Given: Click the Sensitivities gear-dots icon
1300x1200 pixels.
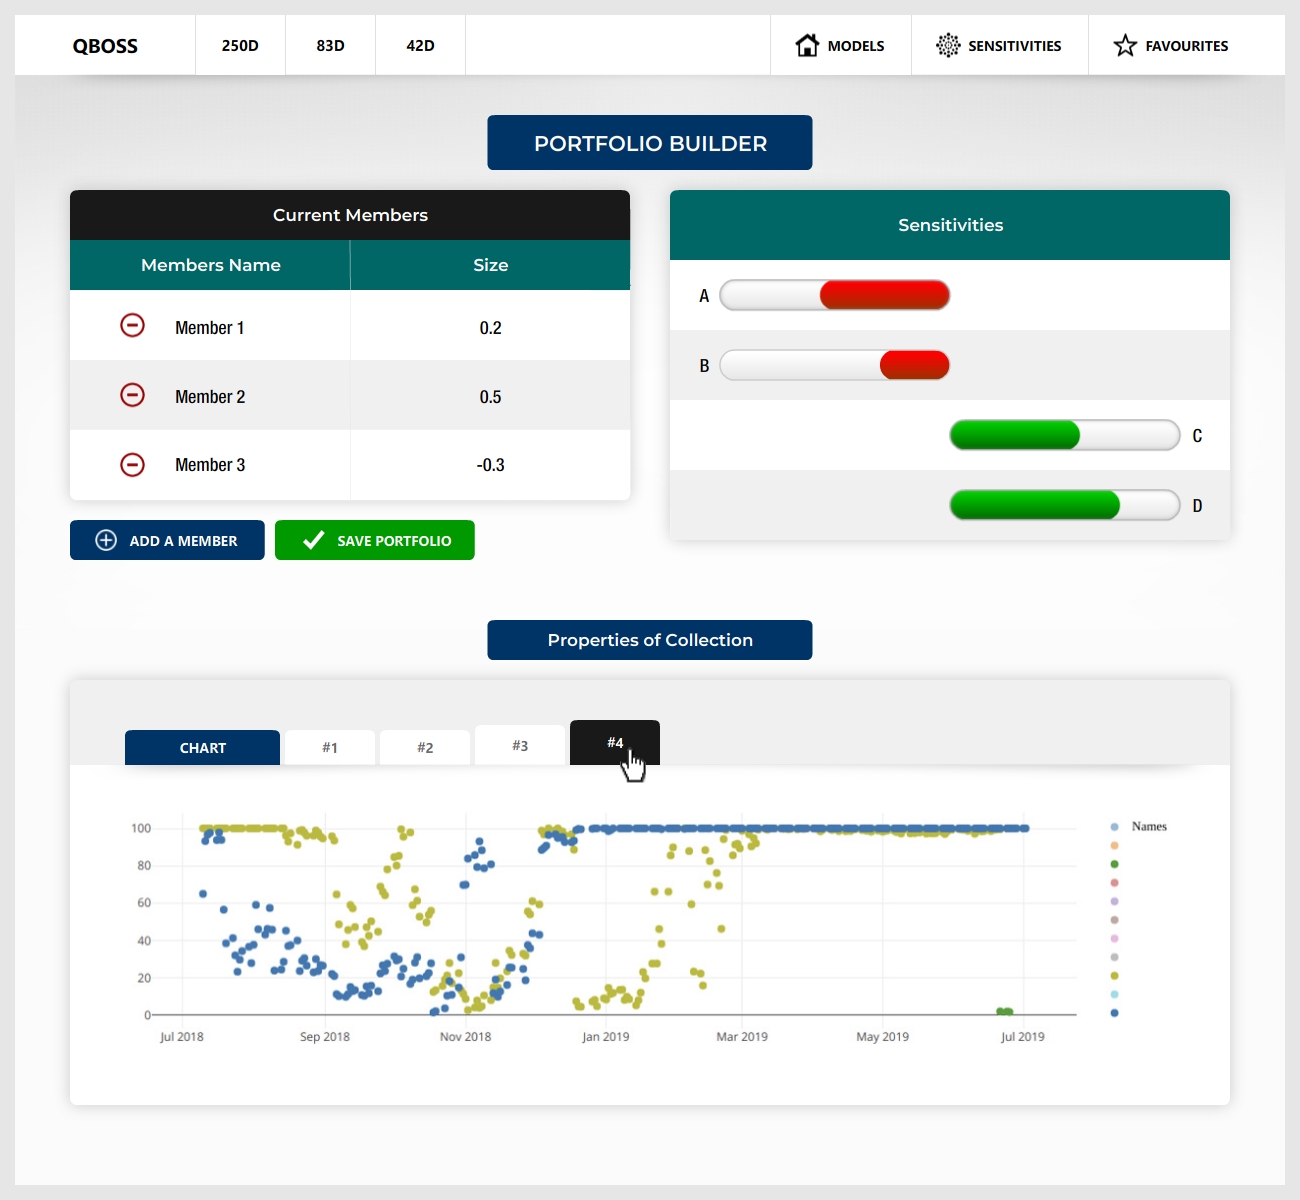Looking at the screenshot, I should point(947,45).
